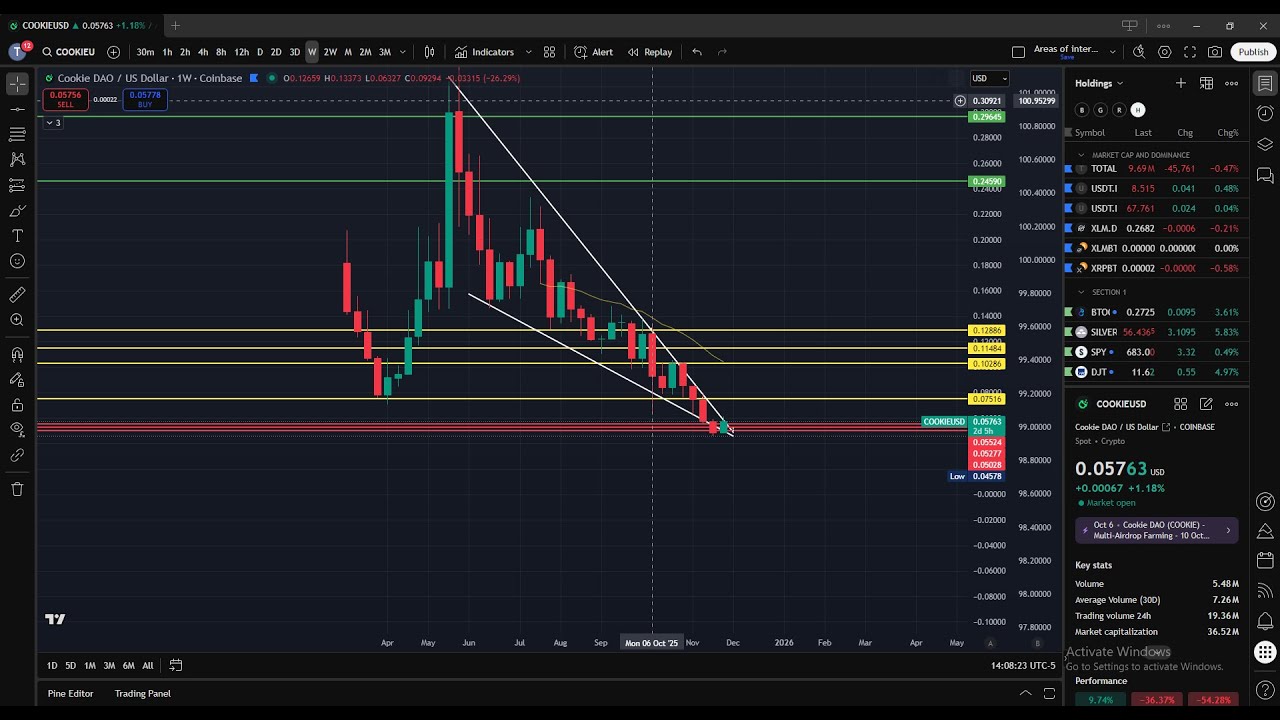This screenshot has width=1280, height=720.
Task: Open the Holdings watchlist dropdown
Action: pos(1099,83)
